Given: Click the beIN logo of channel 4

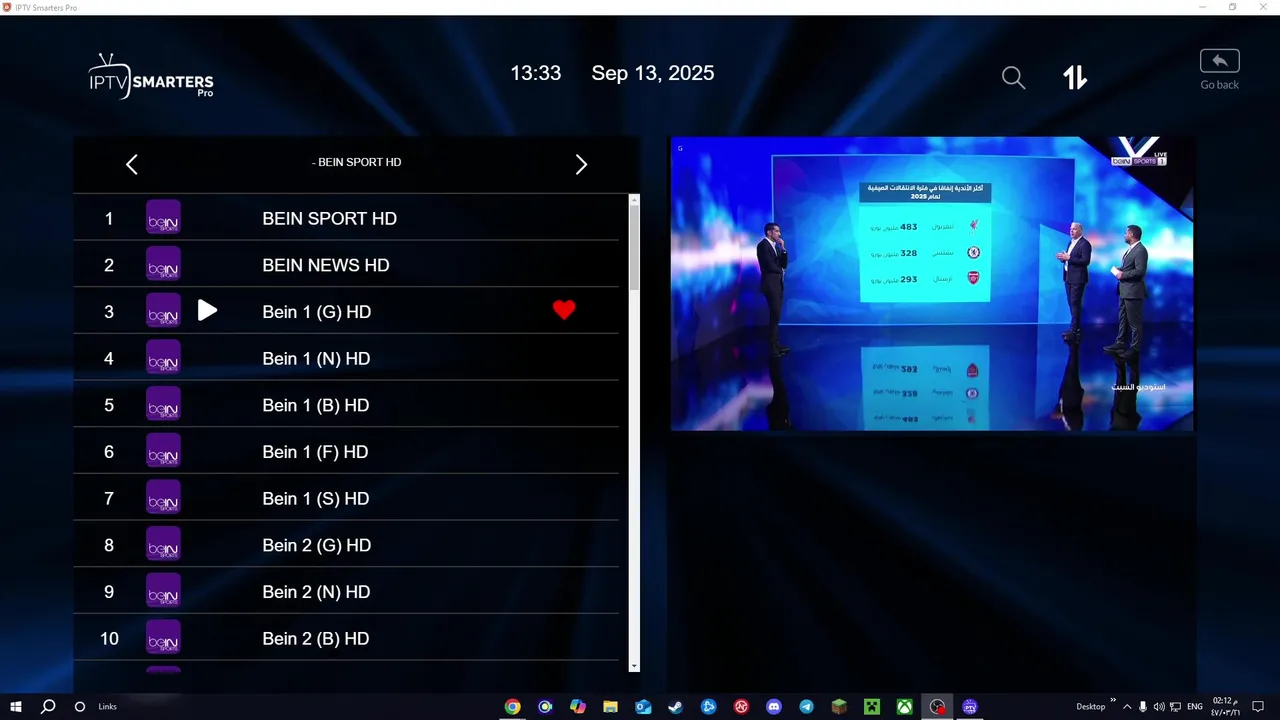Looking at the screenshot, I should [163, 357].
